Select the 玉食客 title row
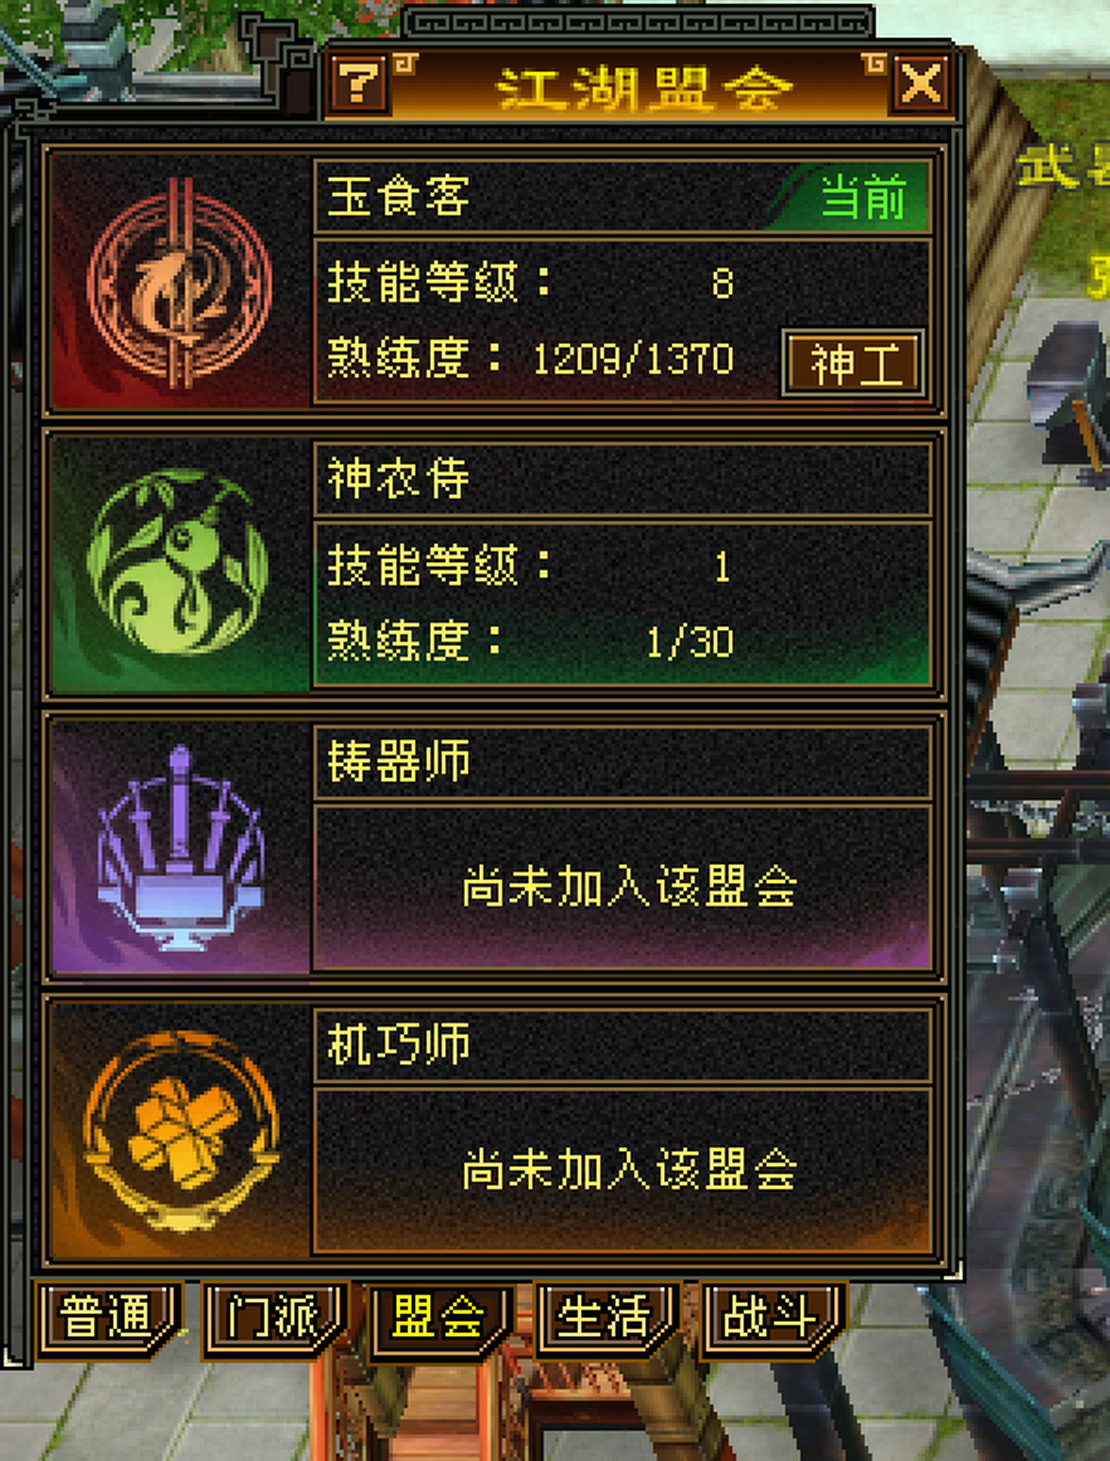 point(623,197)
